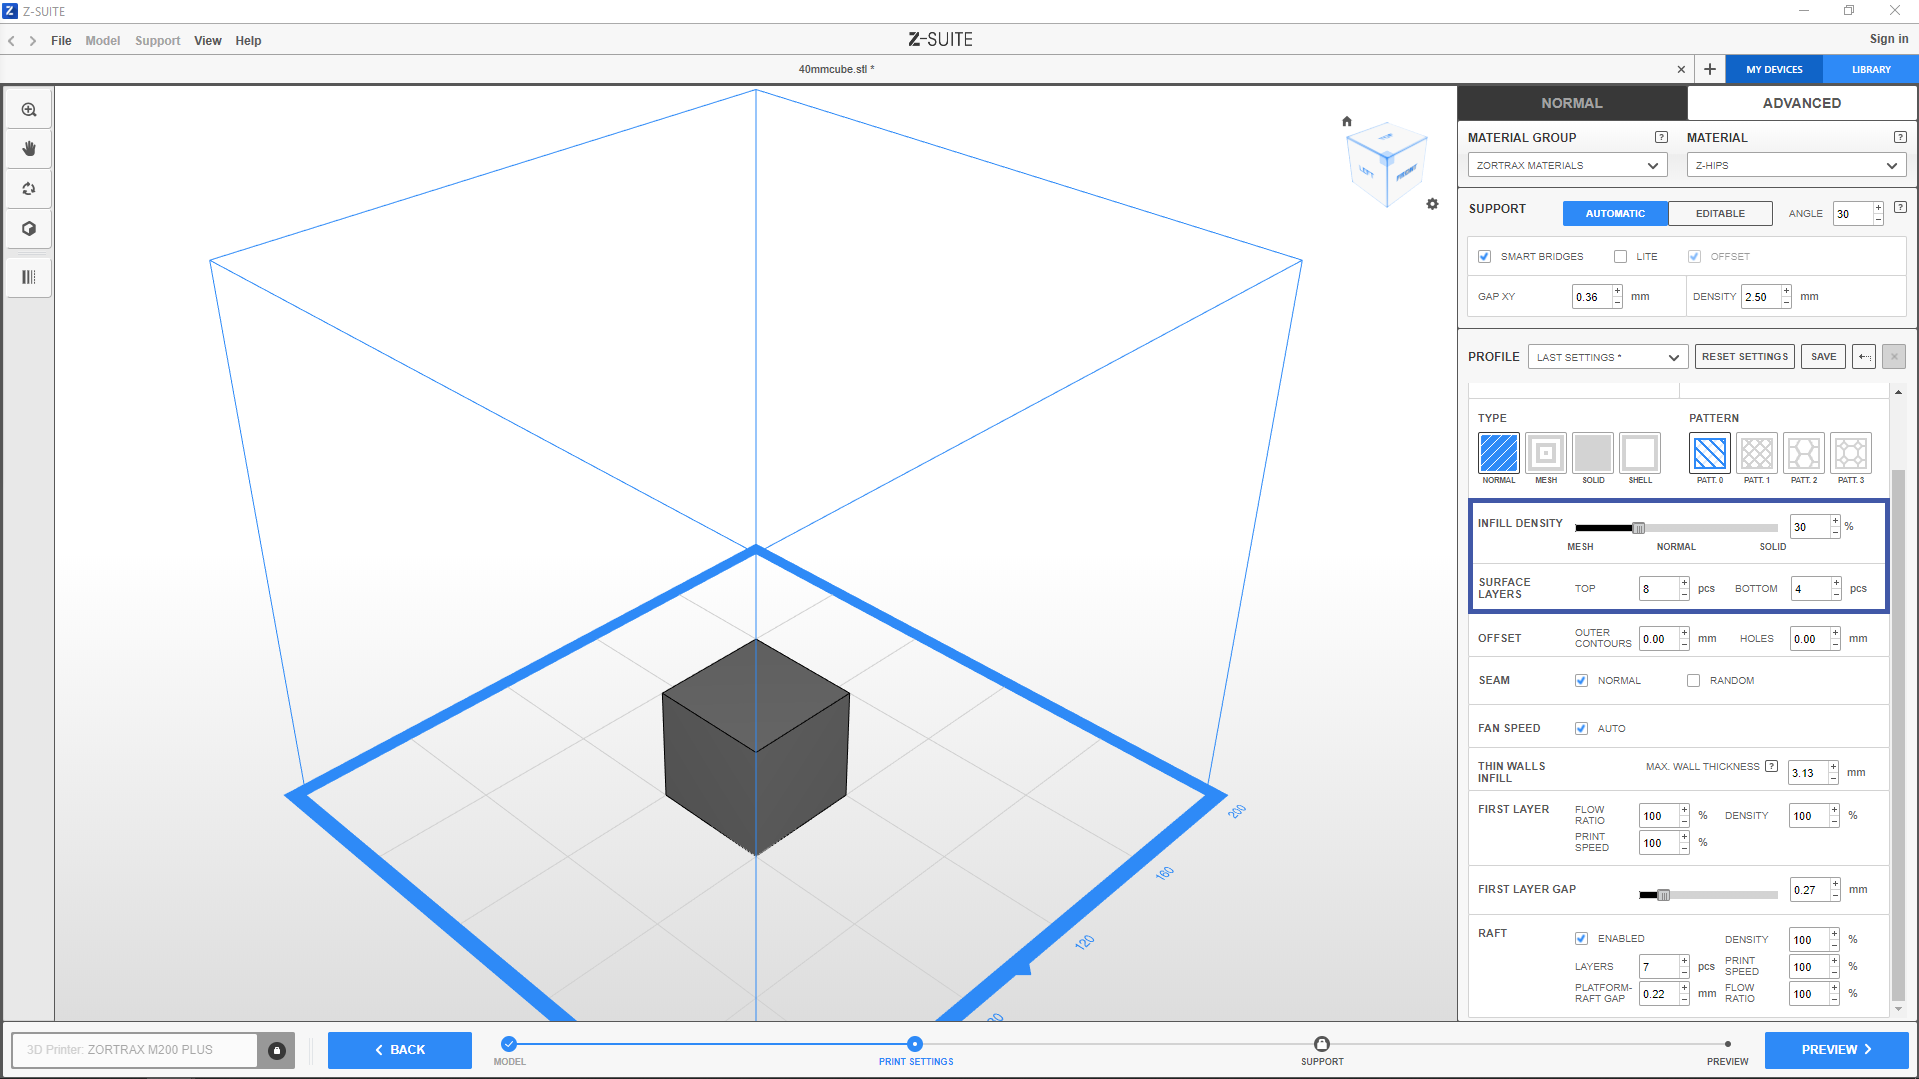Select the pan hand tool
Viewport: 1919px width, 1079px height.
pyautogui.click(x=29, y=149)
